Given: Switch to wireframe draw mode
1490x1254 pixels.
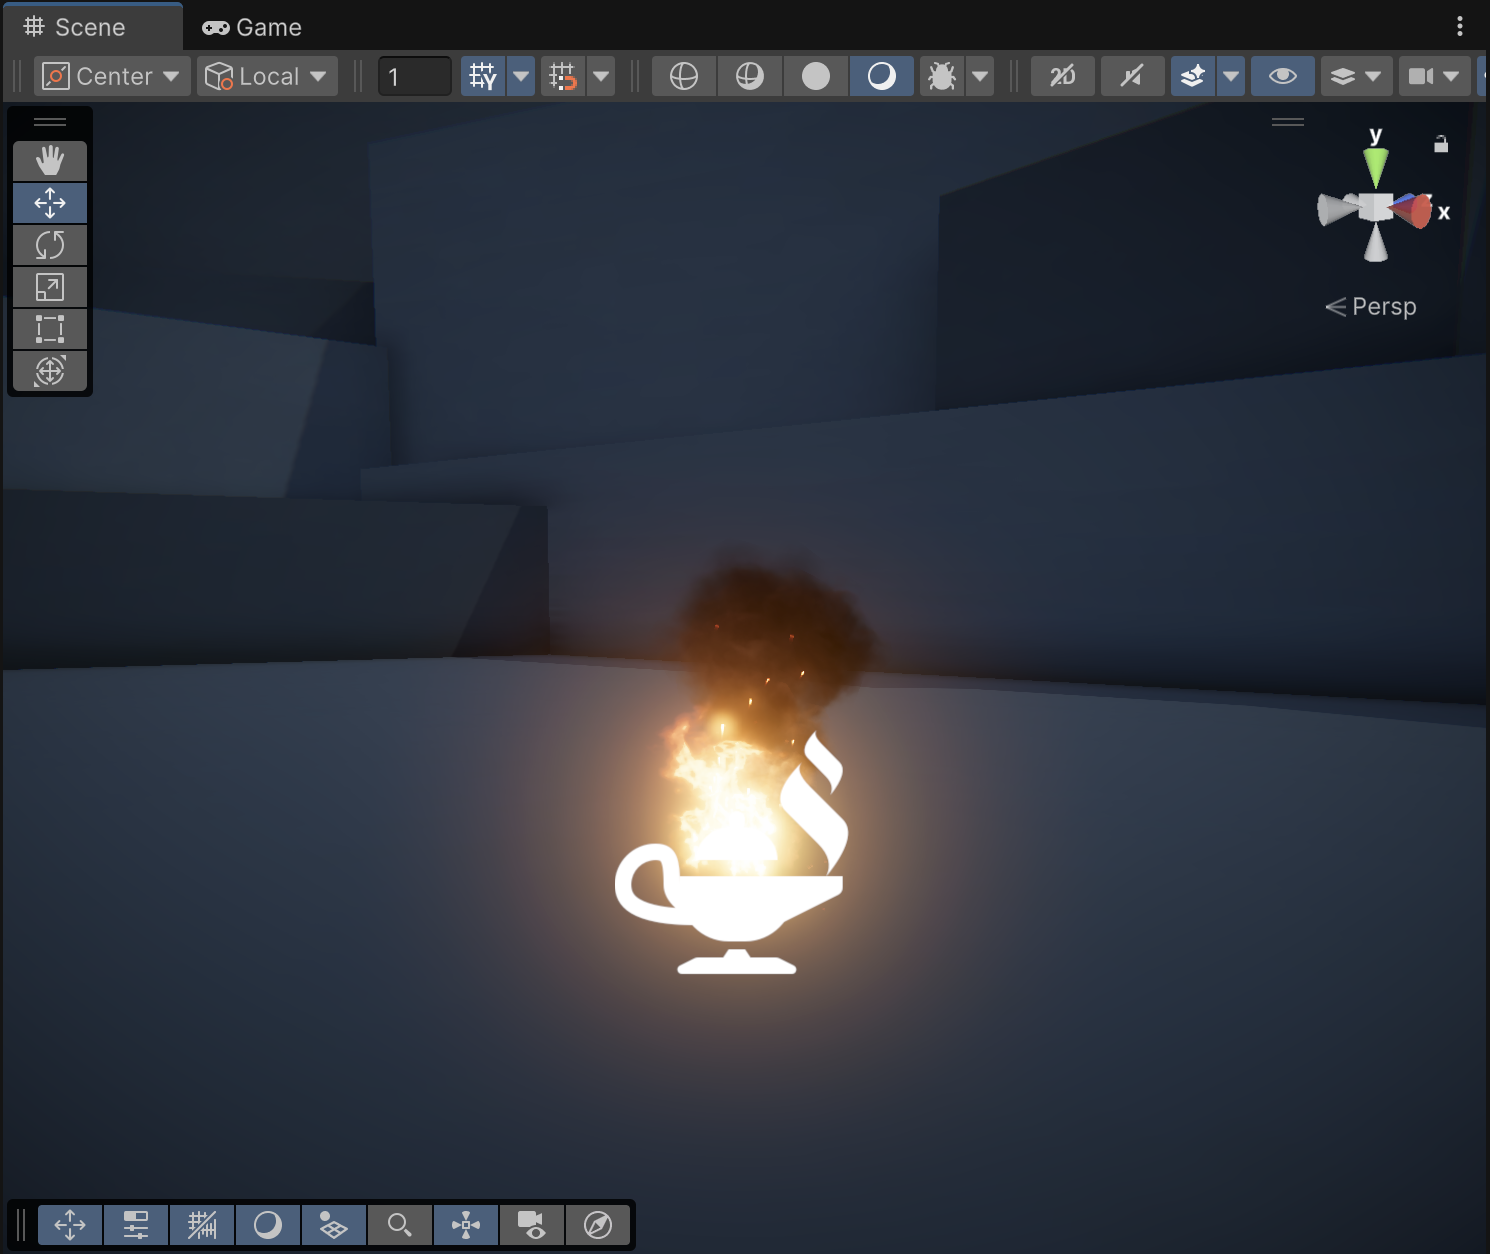Looking at the screenshot, I should point(684,76).
